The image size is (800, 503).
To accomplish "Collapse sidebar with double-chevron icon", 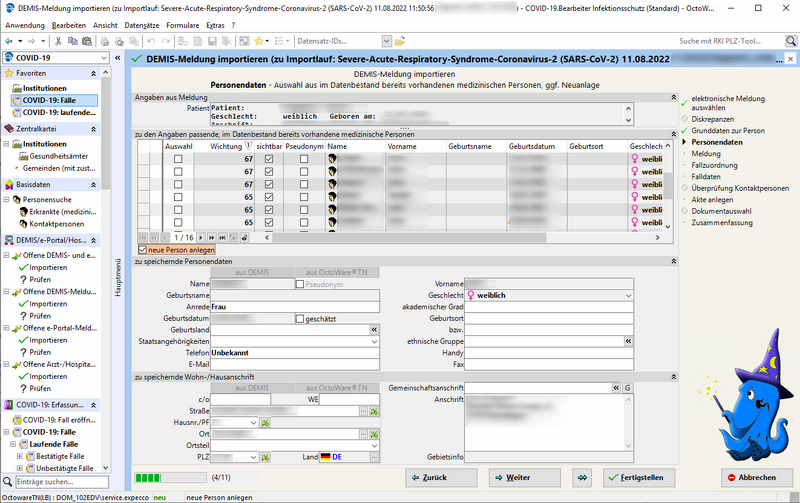I will [118, 58].
